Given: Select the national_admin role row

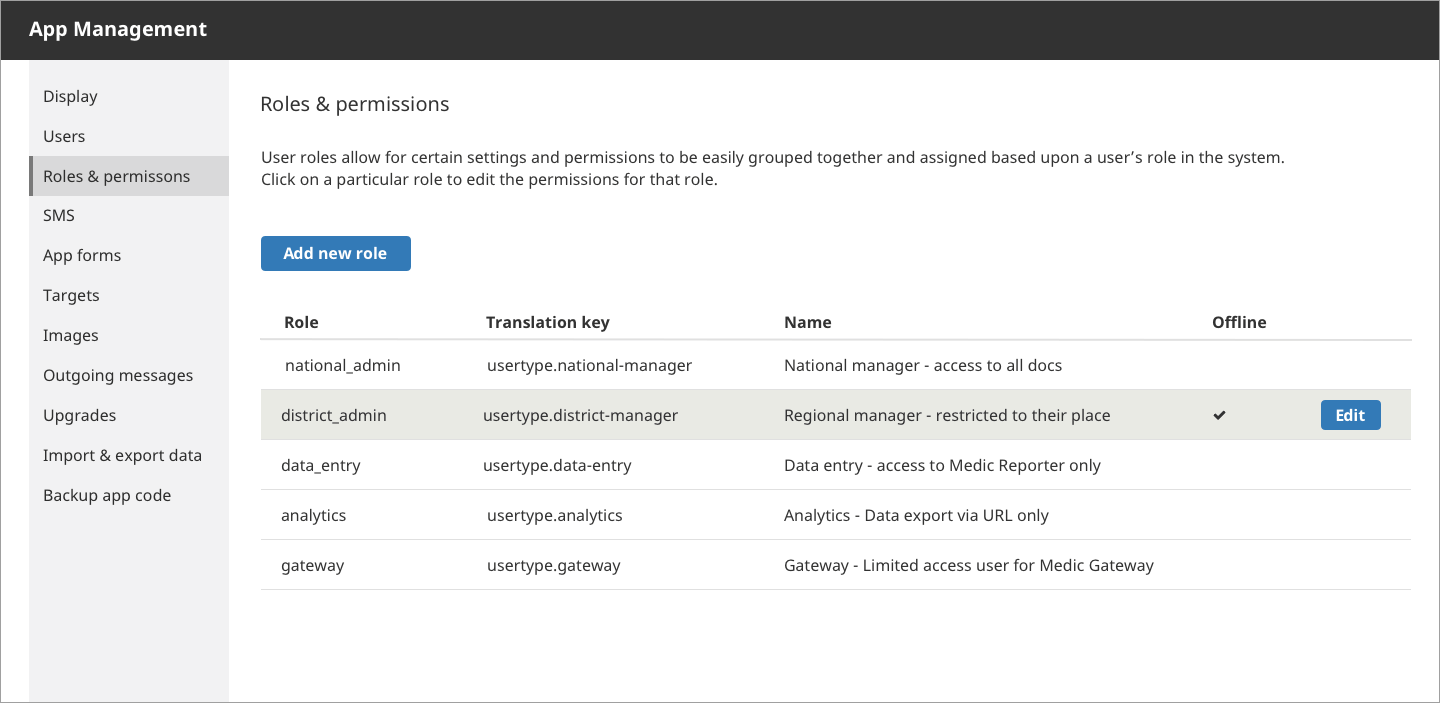Looking at the screenshot, I should tap(836, 365).
